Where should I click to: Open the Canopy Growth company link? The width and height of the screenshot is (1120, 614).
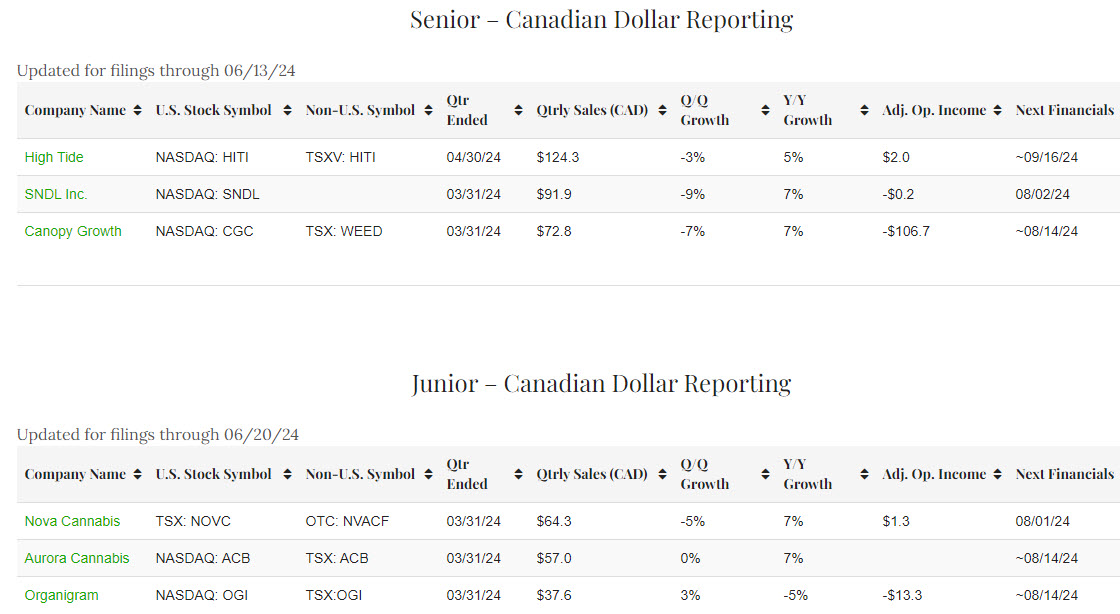(x=73, y=231)
